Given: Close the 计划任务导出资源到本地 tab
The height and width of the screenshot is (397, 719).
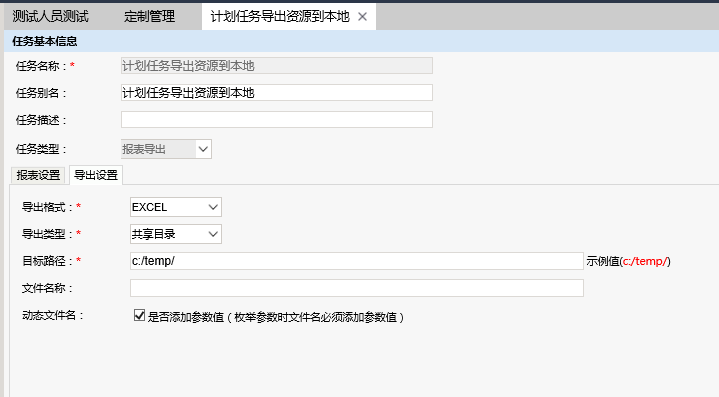Looking at the screenshot, I should tap(362, 17).
